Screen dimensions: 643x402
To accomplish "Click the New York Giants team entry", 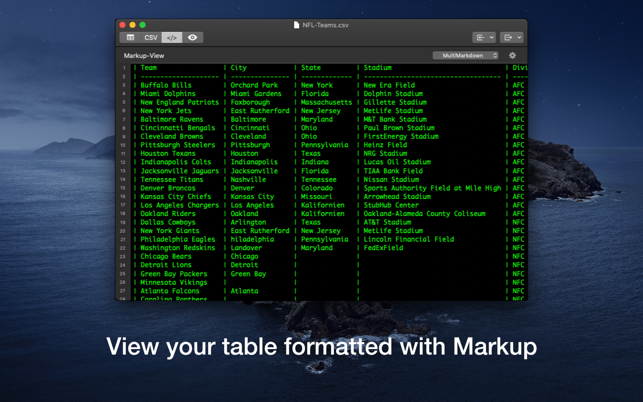I will click(x=170, y=231).
